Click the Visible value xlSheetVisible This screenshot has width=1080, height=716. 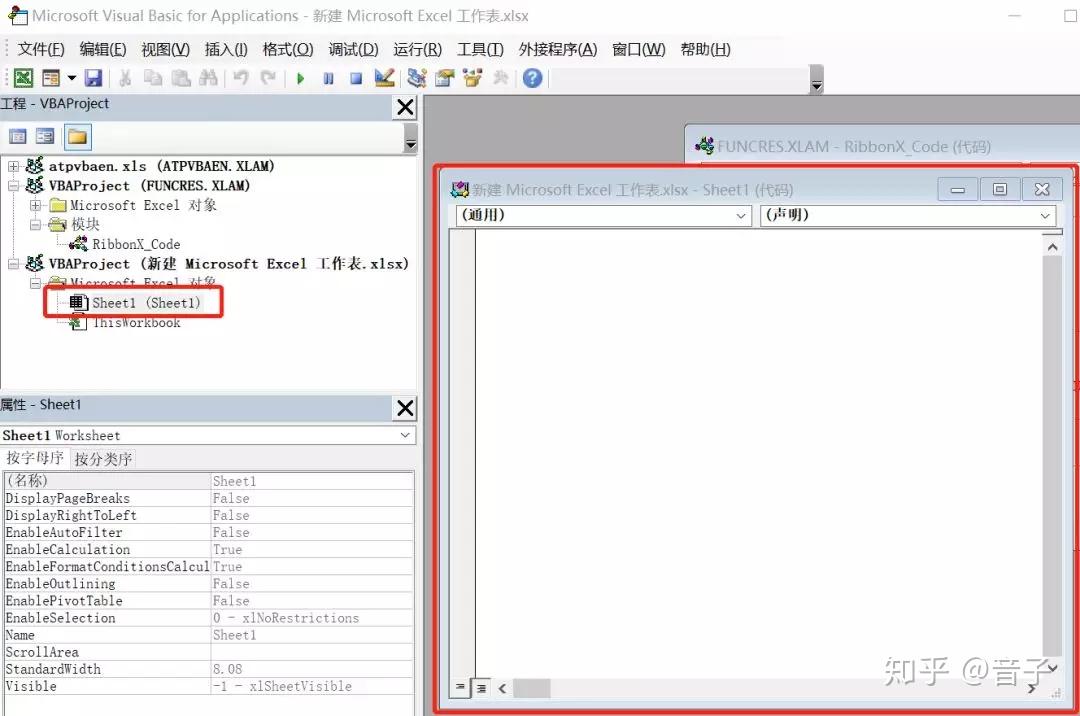tap(312, 686)
